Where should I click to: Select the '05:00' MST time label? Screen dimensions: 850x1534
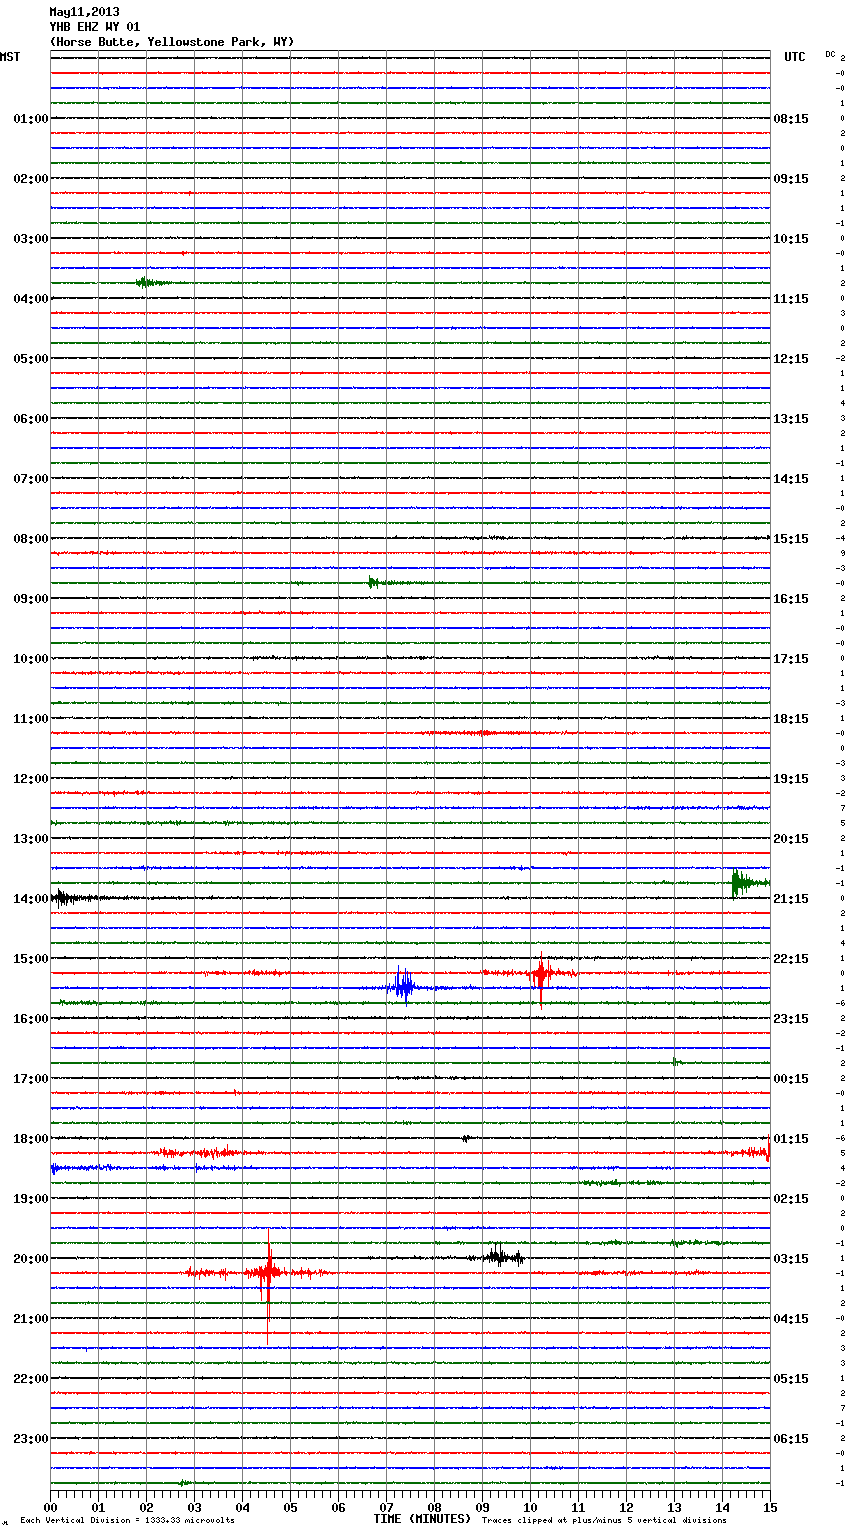tap(30, 359)
